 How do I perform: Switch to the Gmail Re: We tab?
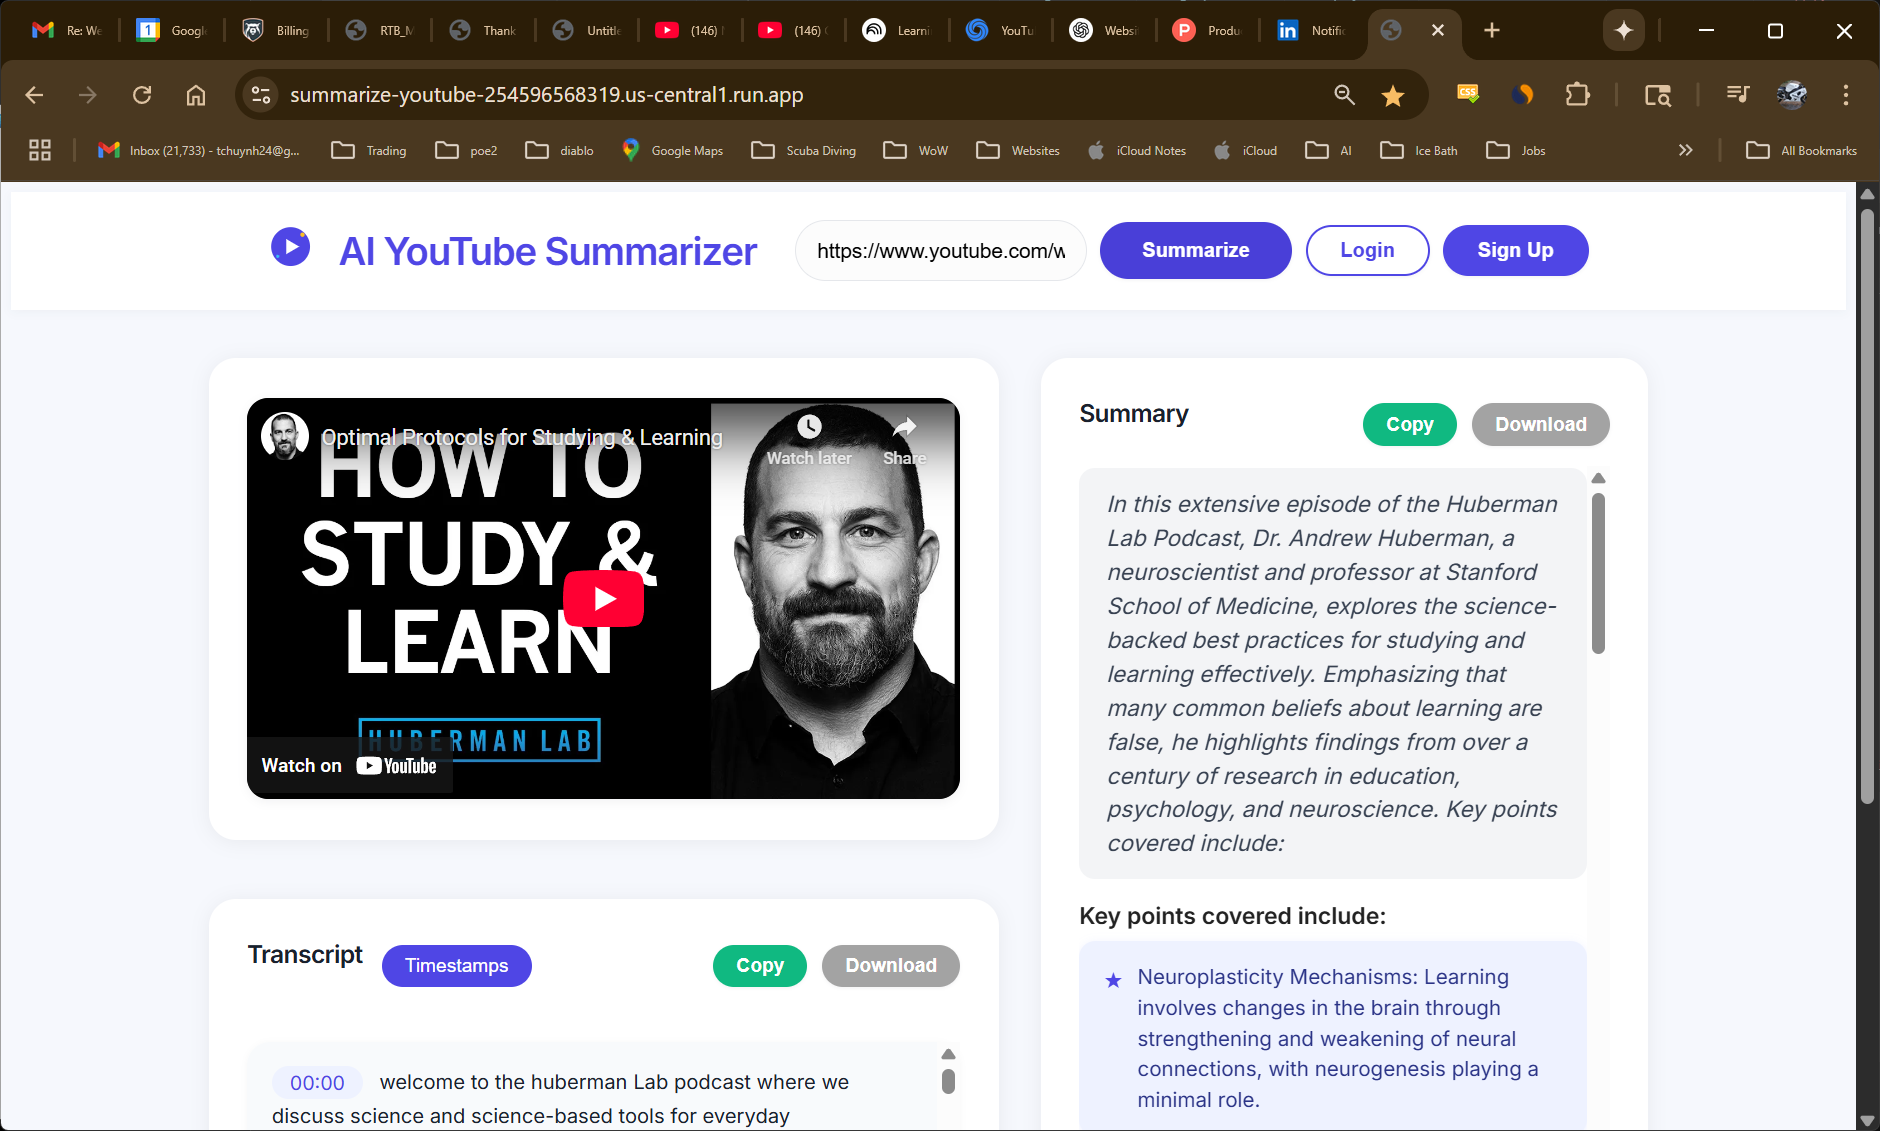[66, 30]
